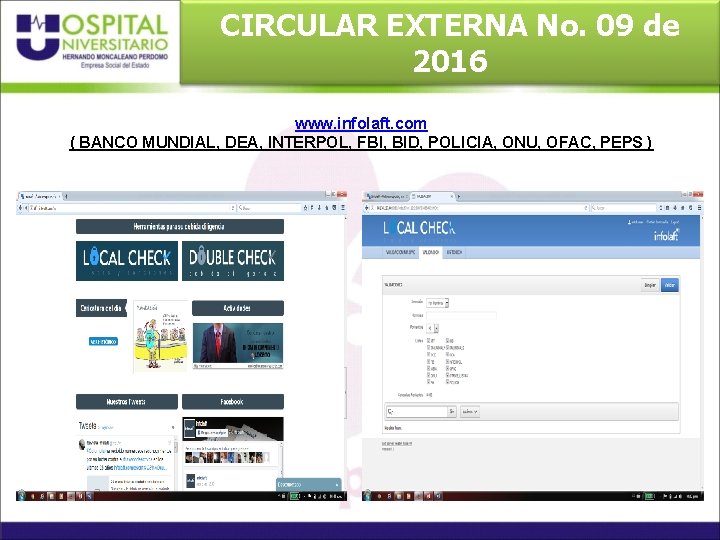Toggle the FBI list checkbox
Screen dimensions: 720x540
(x=428, y=362)
